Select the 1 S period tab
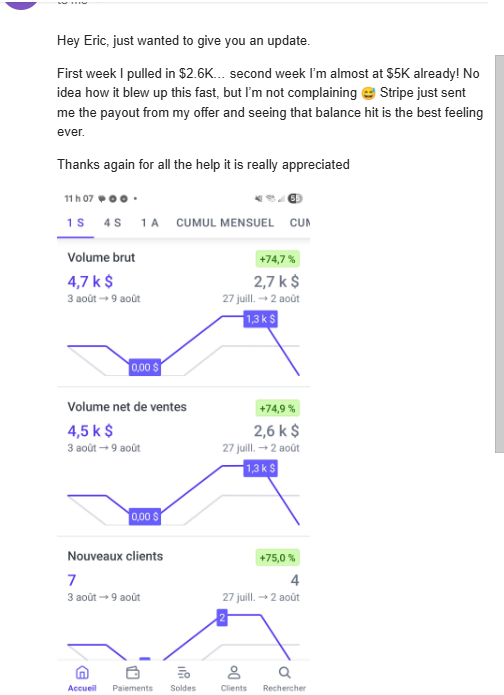Image resolution: width=504 pixels, height=695 pixels. click(75, 223)
